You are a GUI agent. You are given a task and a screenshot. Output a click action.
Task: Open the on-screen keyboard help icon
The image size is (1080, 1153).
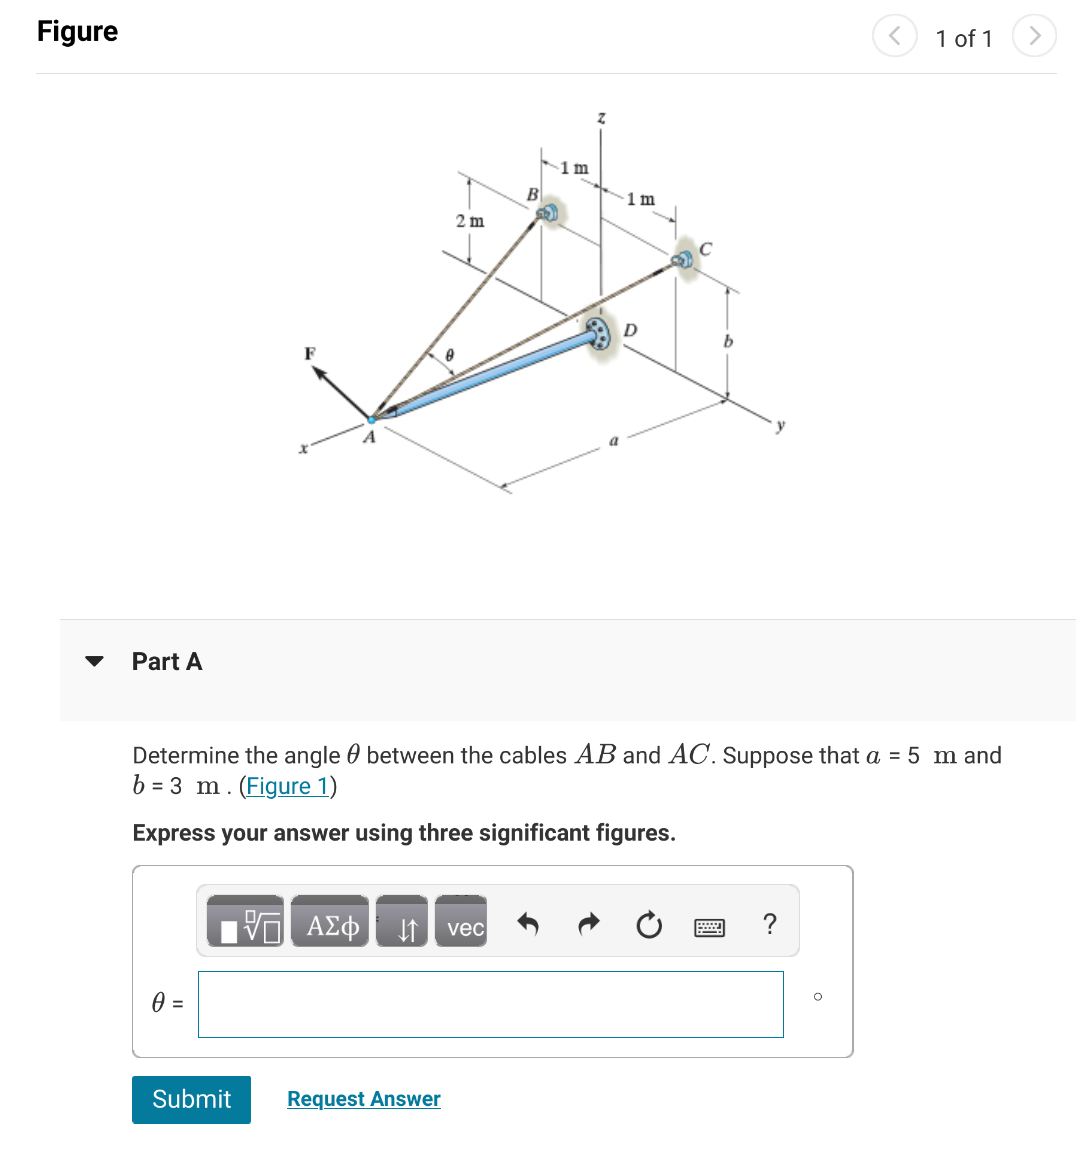point(709,927)
